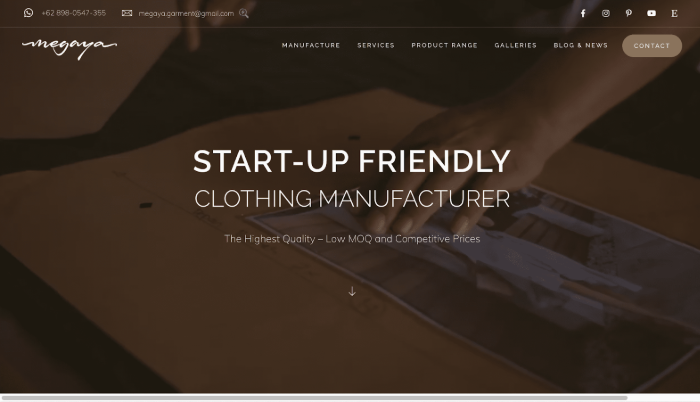The width and height of the screenshot is (700, 402).
Task: Click the Start-Up Friendly headline text
Action: (352, 161)
